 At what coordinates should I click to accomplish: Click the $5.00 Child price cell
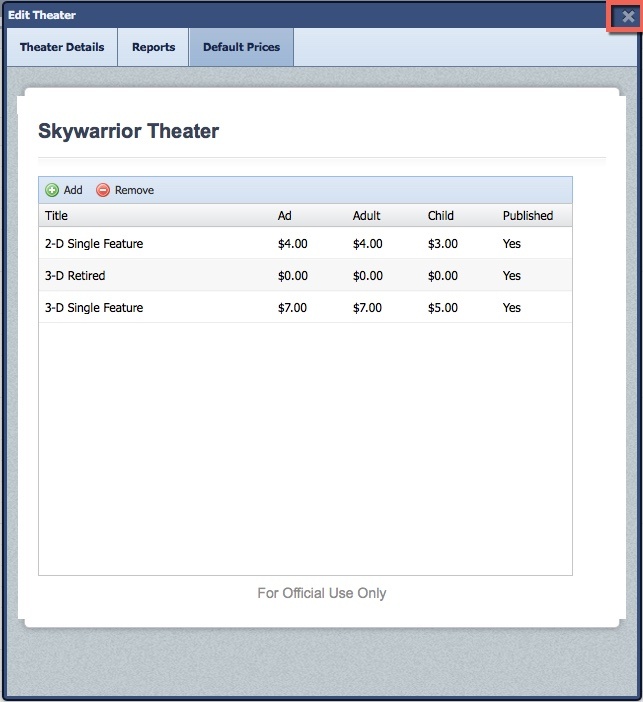443,307
